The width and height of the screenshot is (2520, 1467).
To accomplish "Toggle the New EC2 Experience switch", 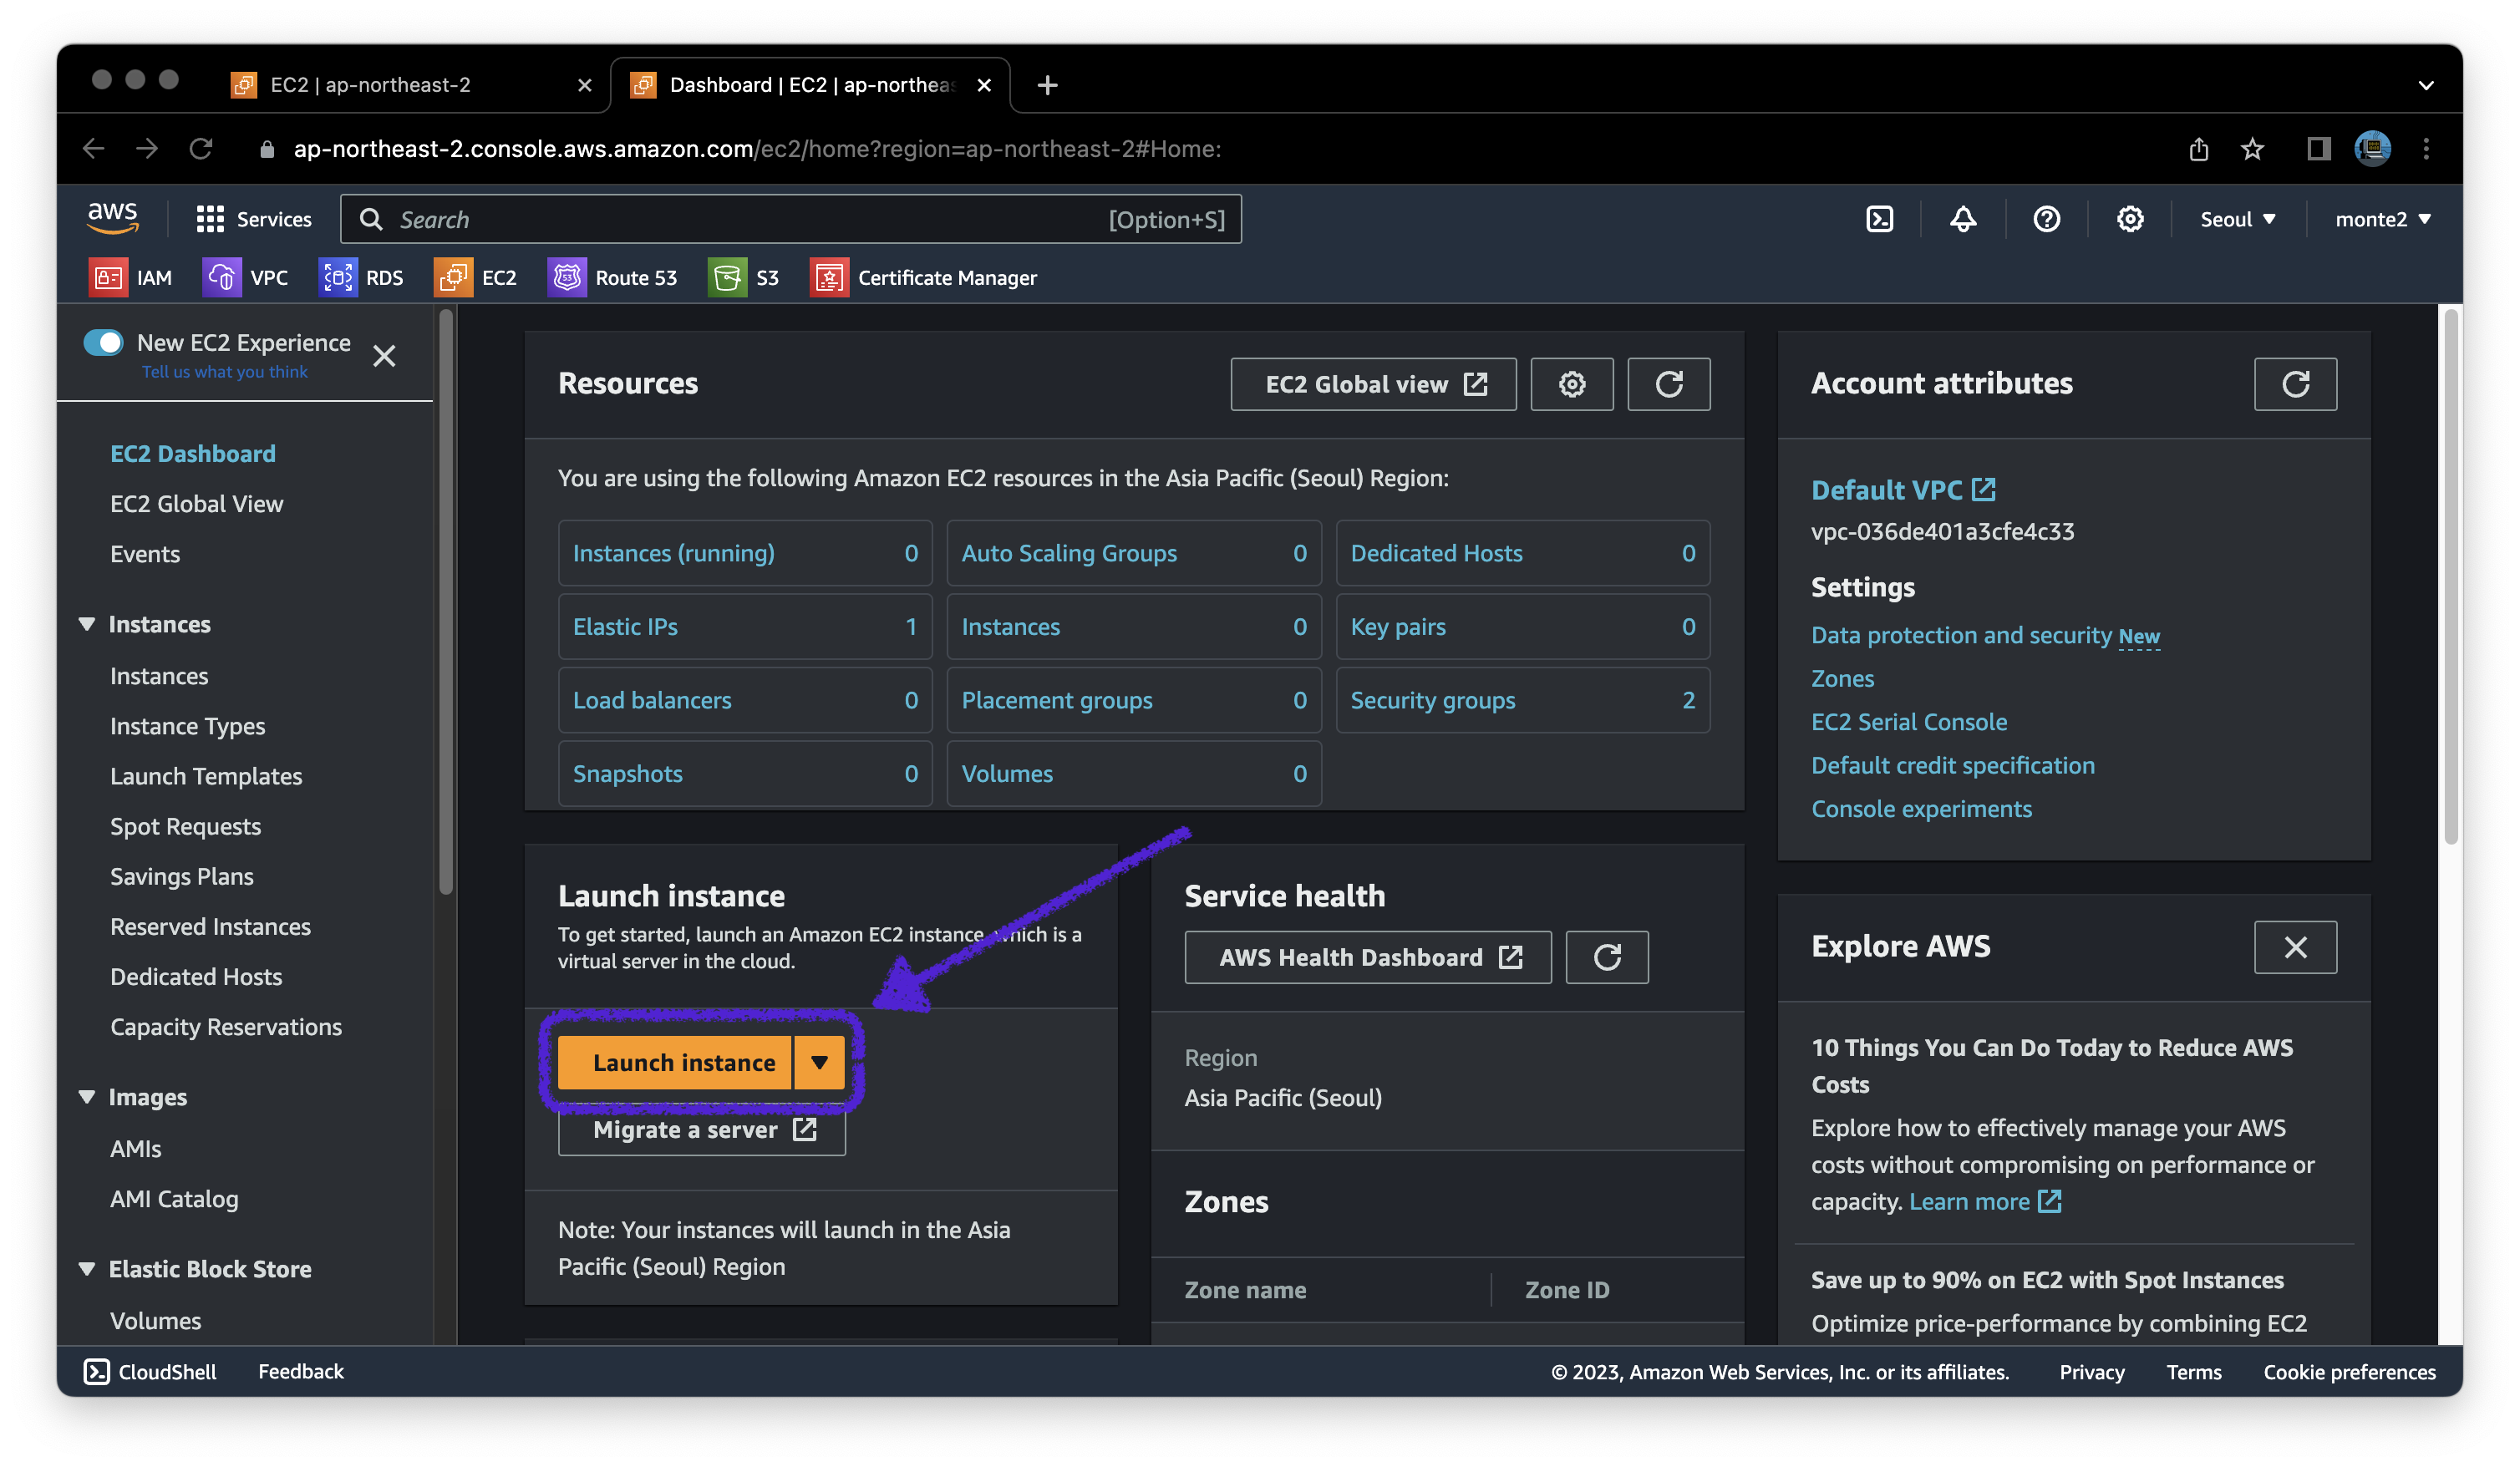I will click(x=103, y=343).
